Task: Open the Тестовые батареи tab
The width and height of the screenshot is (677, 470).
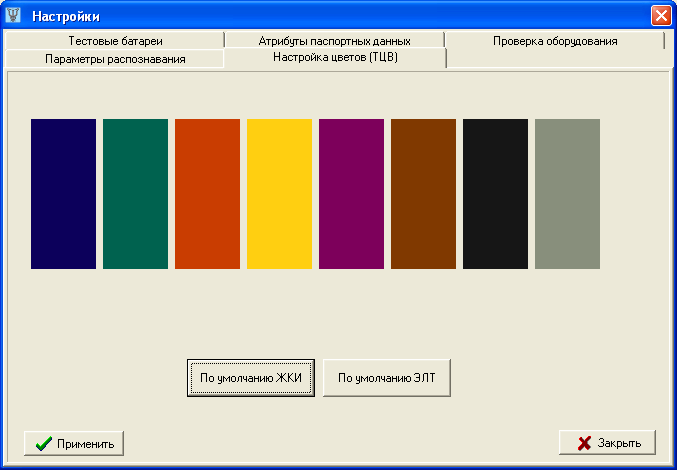Action: 115,41
